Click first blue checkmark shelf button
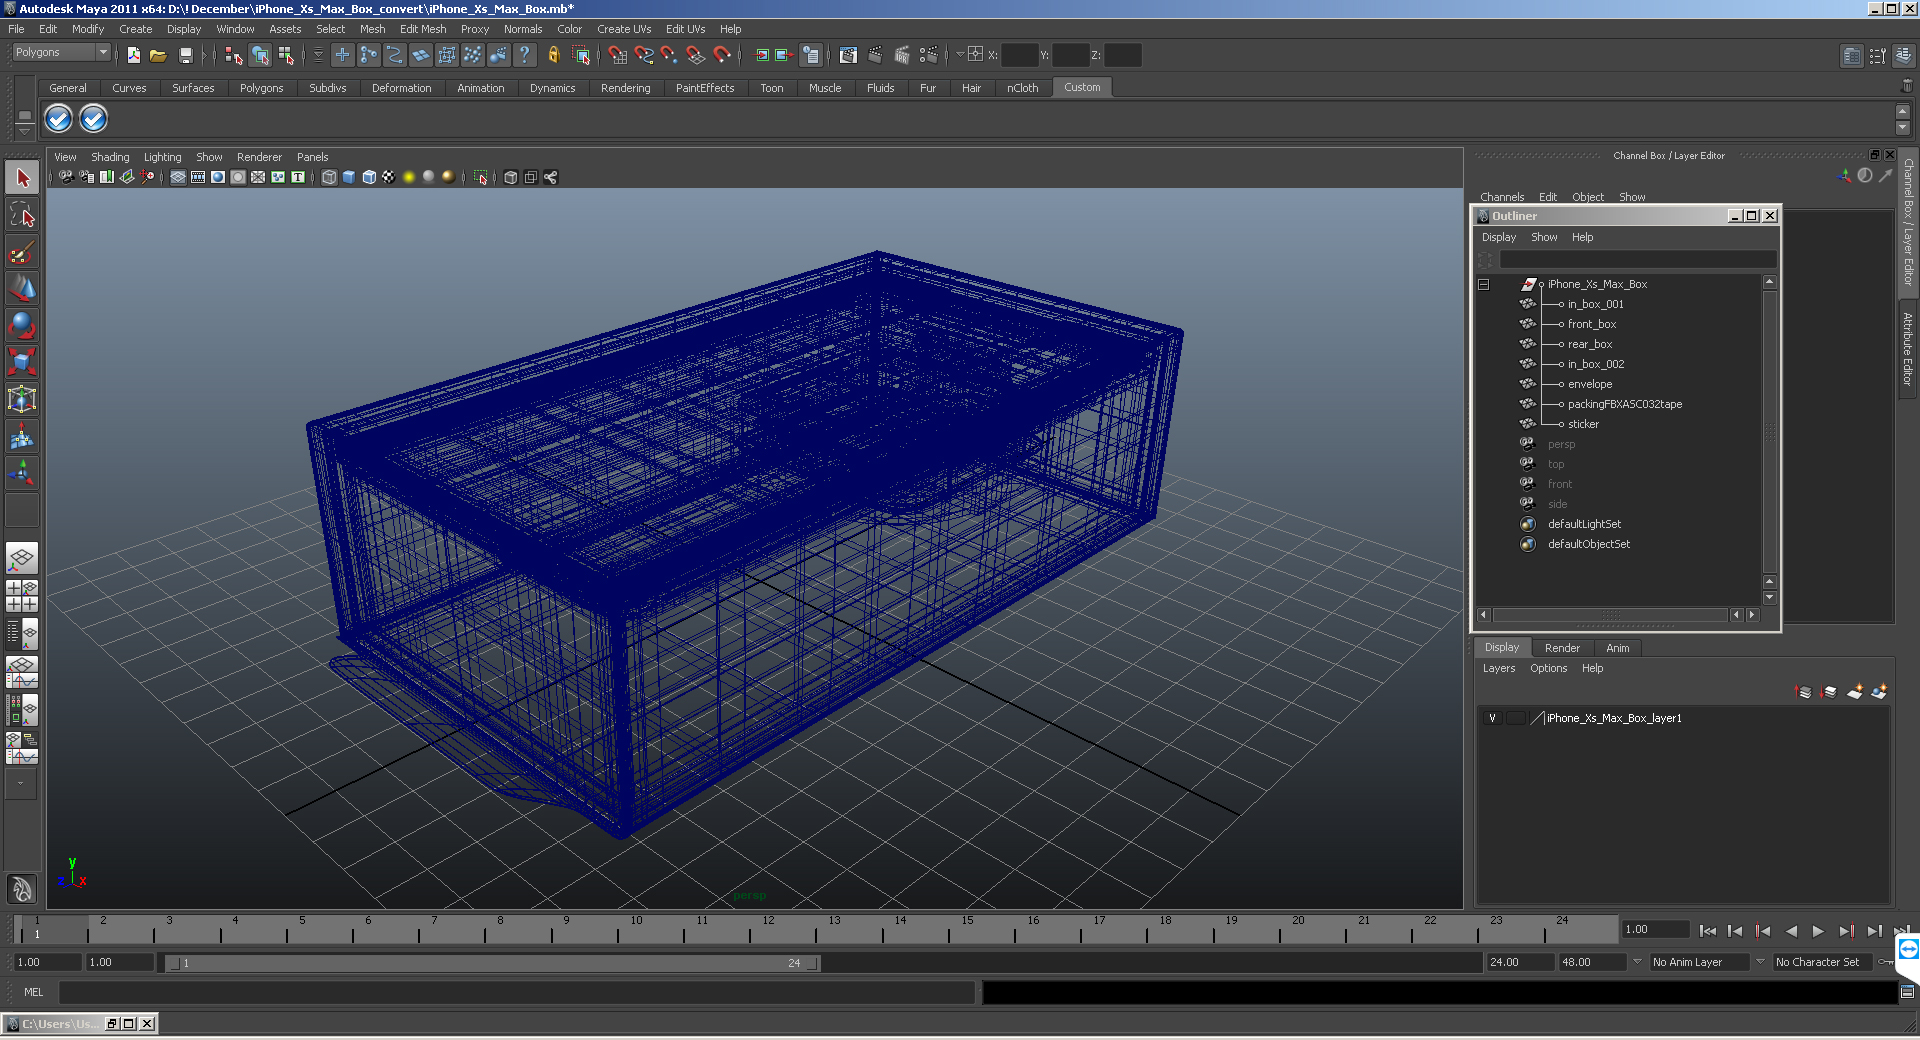 click(59, 119)
